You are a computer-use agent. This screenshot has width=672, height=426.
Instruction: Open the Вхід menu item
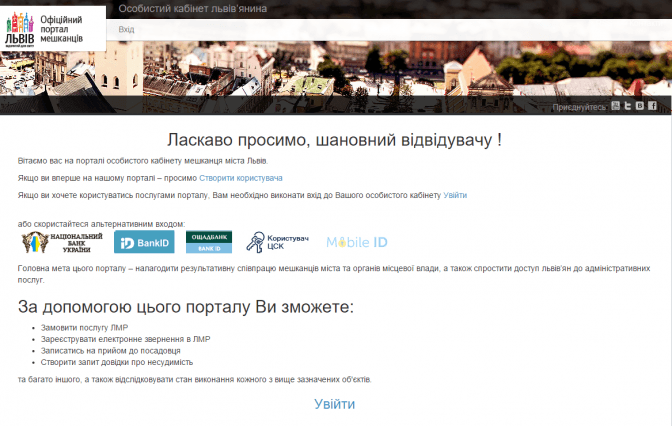tap(127, 30)
